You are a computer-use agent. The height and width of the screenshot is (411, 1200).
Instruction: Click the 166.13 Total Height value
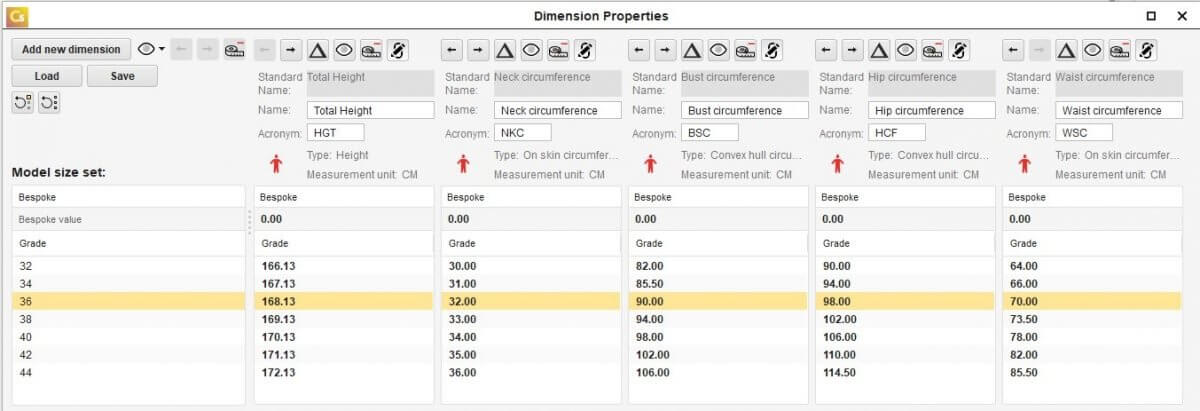click(x=278, y=266)
